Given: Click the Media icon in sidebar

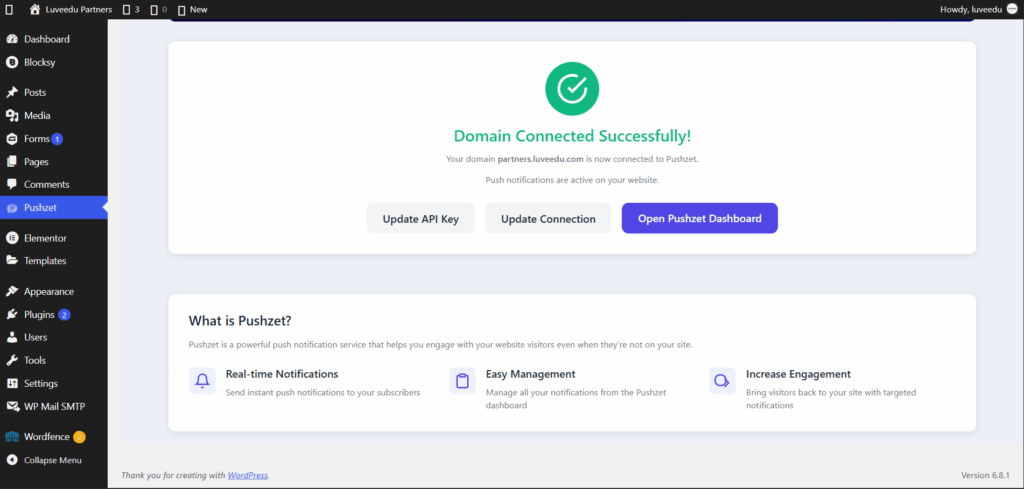Looking at the screenshot, I should tap(12, 116).
